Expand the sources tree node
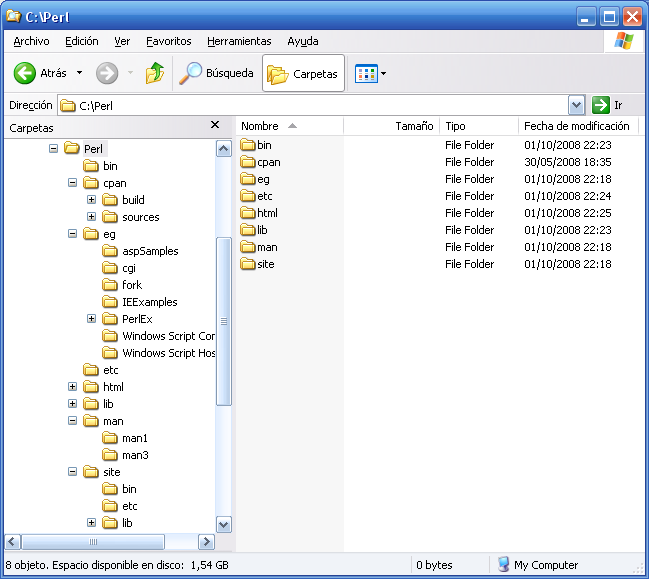This screenshot has width=649, height=579. click(x=91, y=216)
